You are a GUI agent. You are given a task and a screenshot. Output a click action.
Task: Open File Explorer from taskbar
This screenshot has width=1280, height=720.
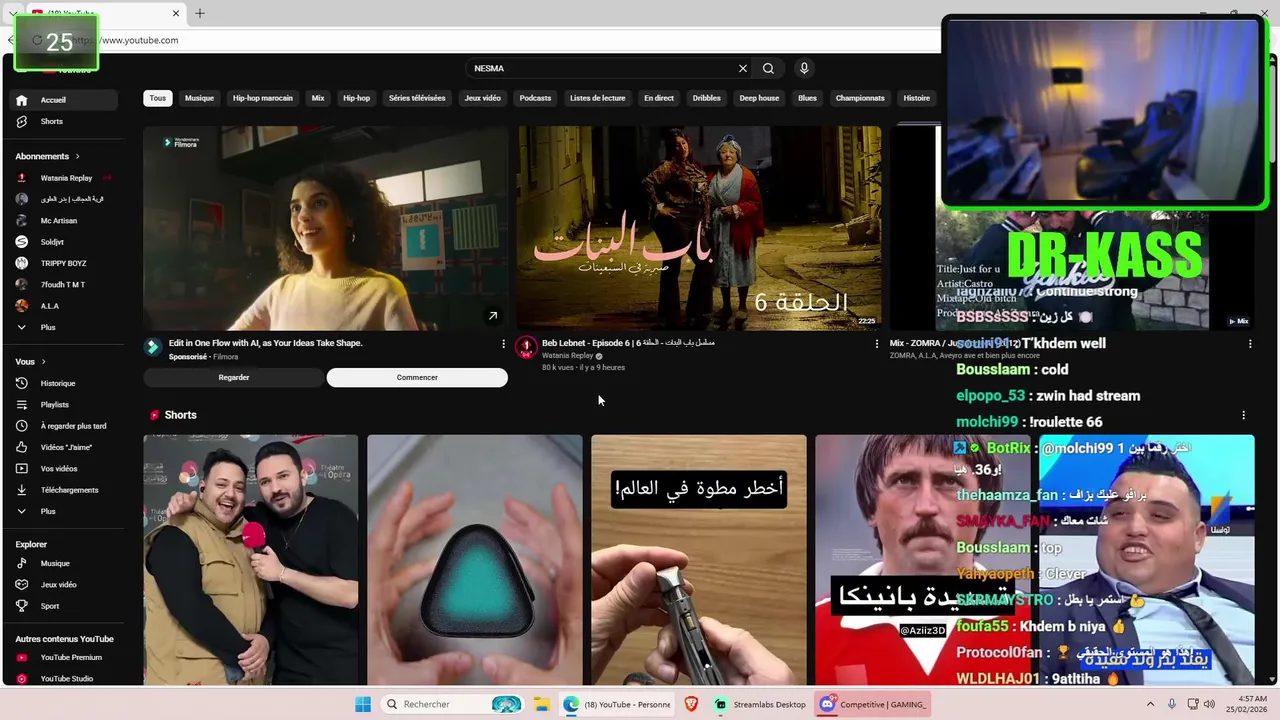(541, 704)
